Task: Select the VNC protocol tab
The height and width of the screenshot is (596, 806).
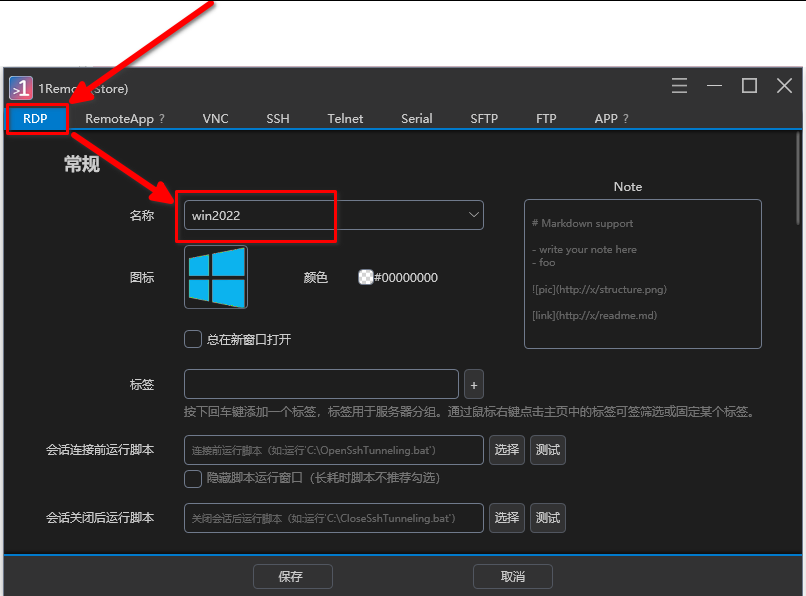Action: point(215,119)
